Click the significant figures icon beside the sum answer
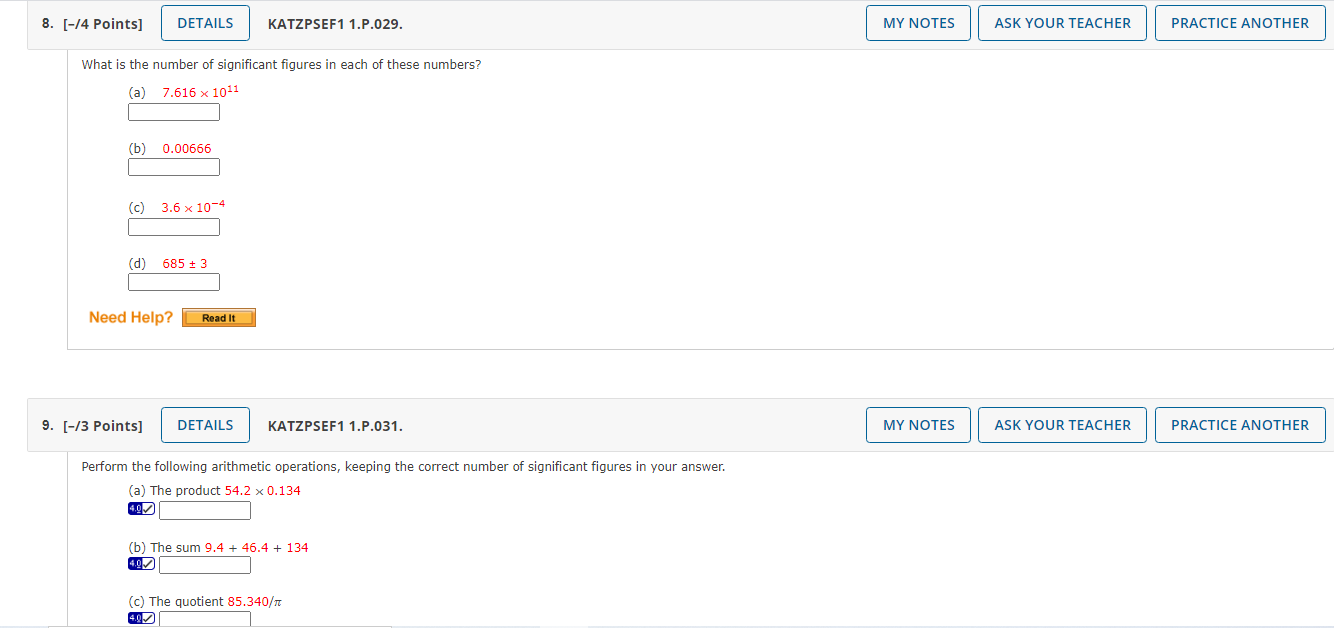The width and height of the screenshot is (1334, 628). [141, 564]
